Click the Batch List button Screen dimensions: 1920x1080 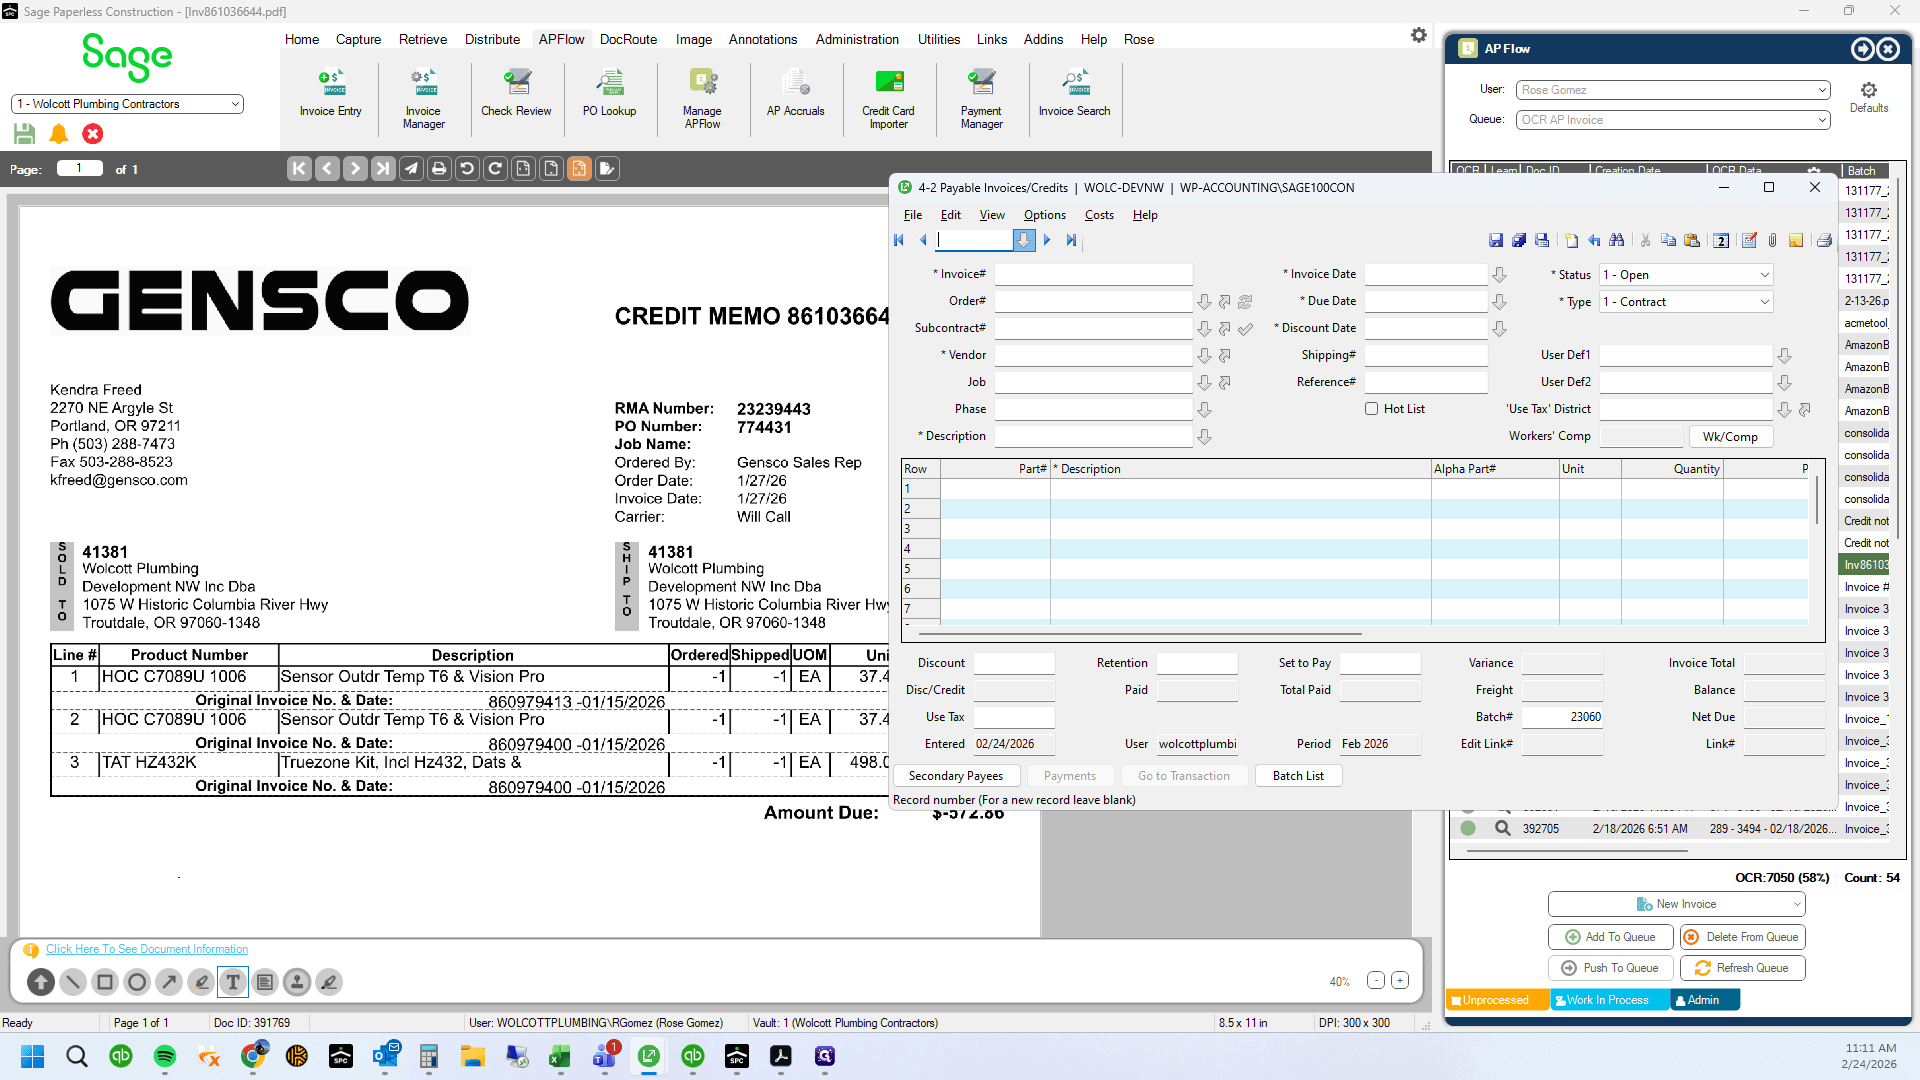[x=1298, y=776]
